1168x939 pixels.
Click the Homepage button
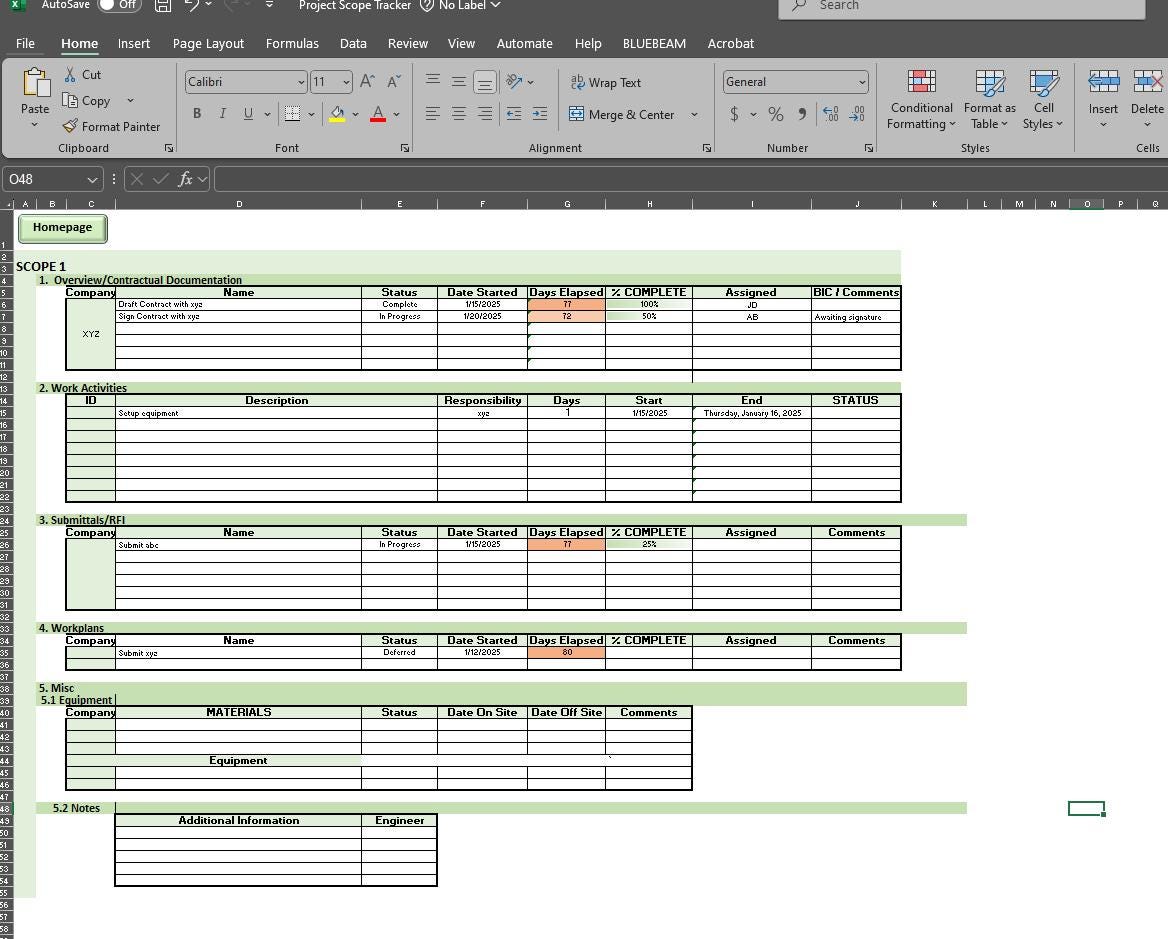tap(62, 228)
